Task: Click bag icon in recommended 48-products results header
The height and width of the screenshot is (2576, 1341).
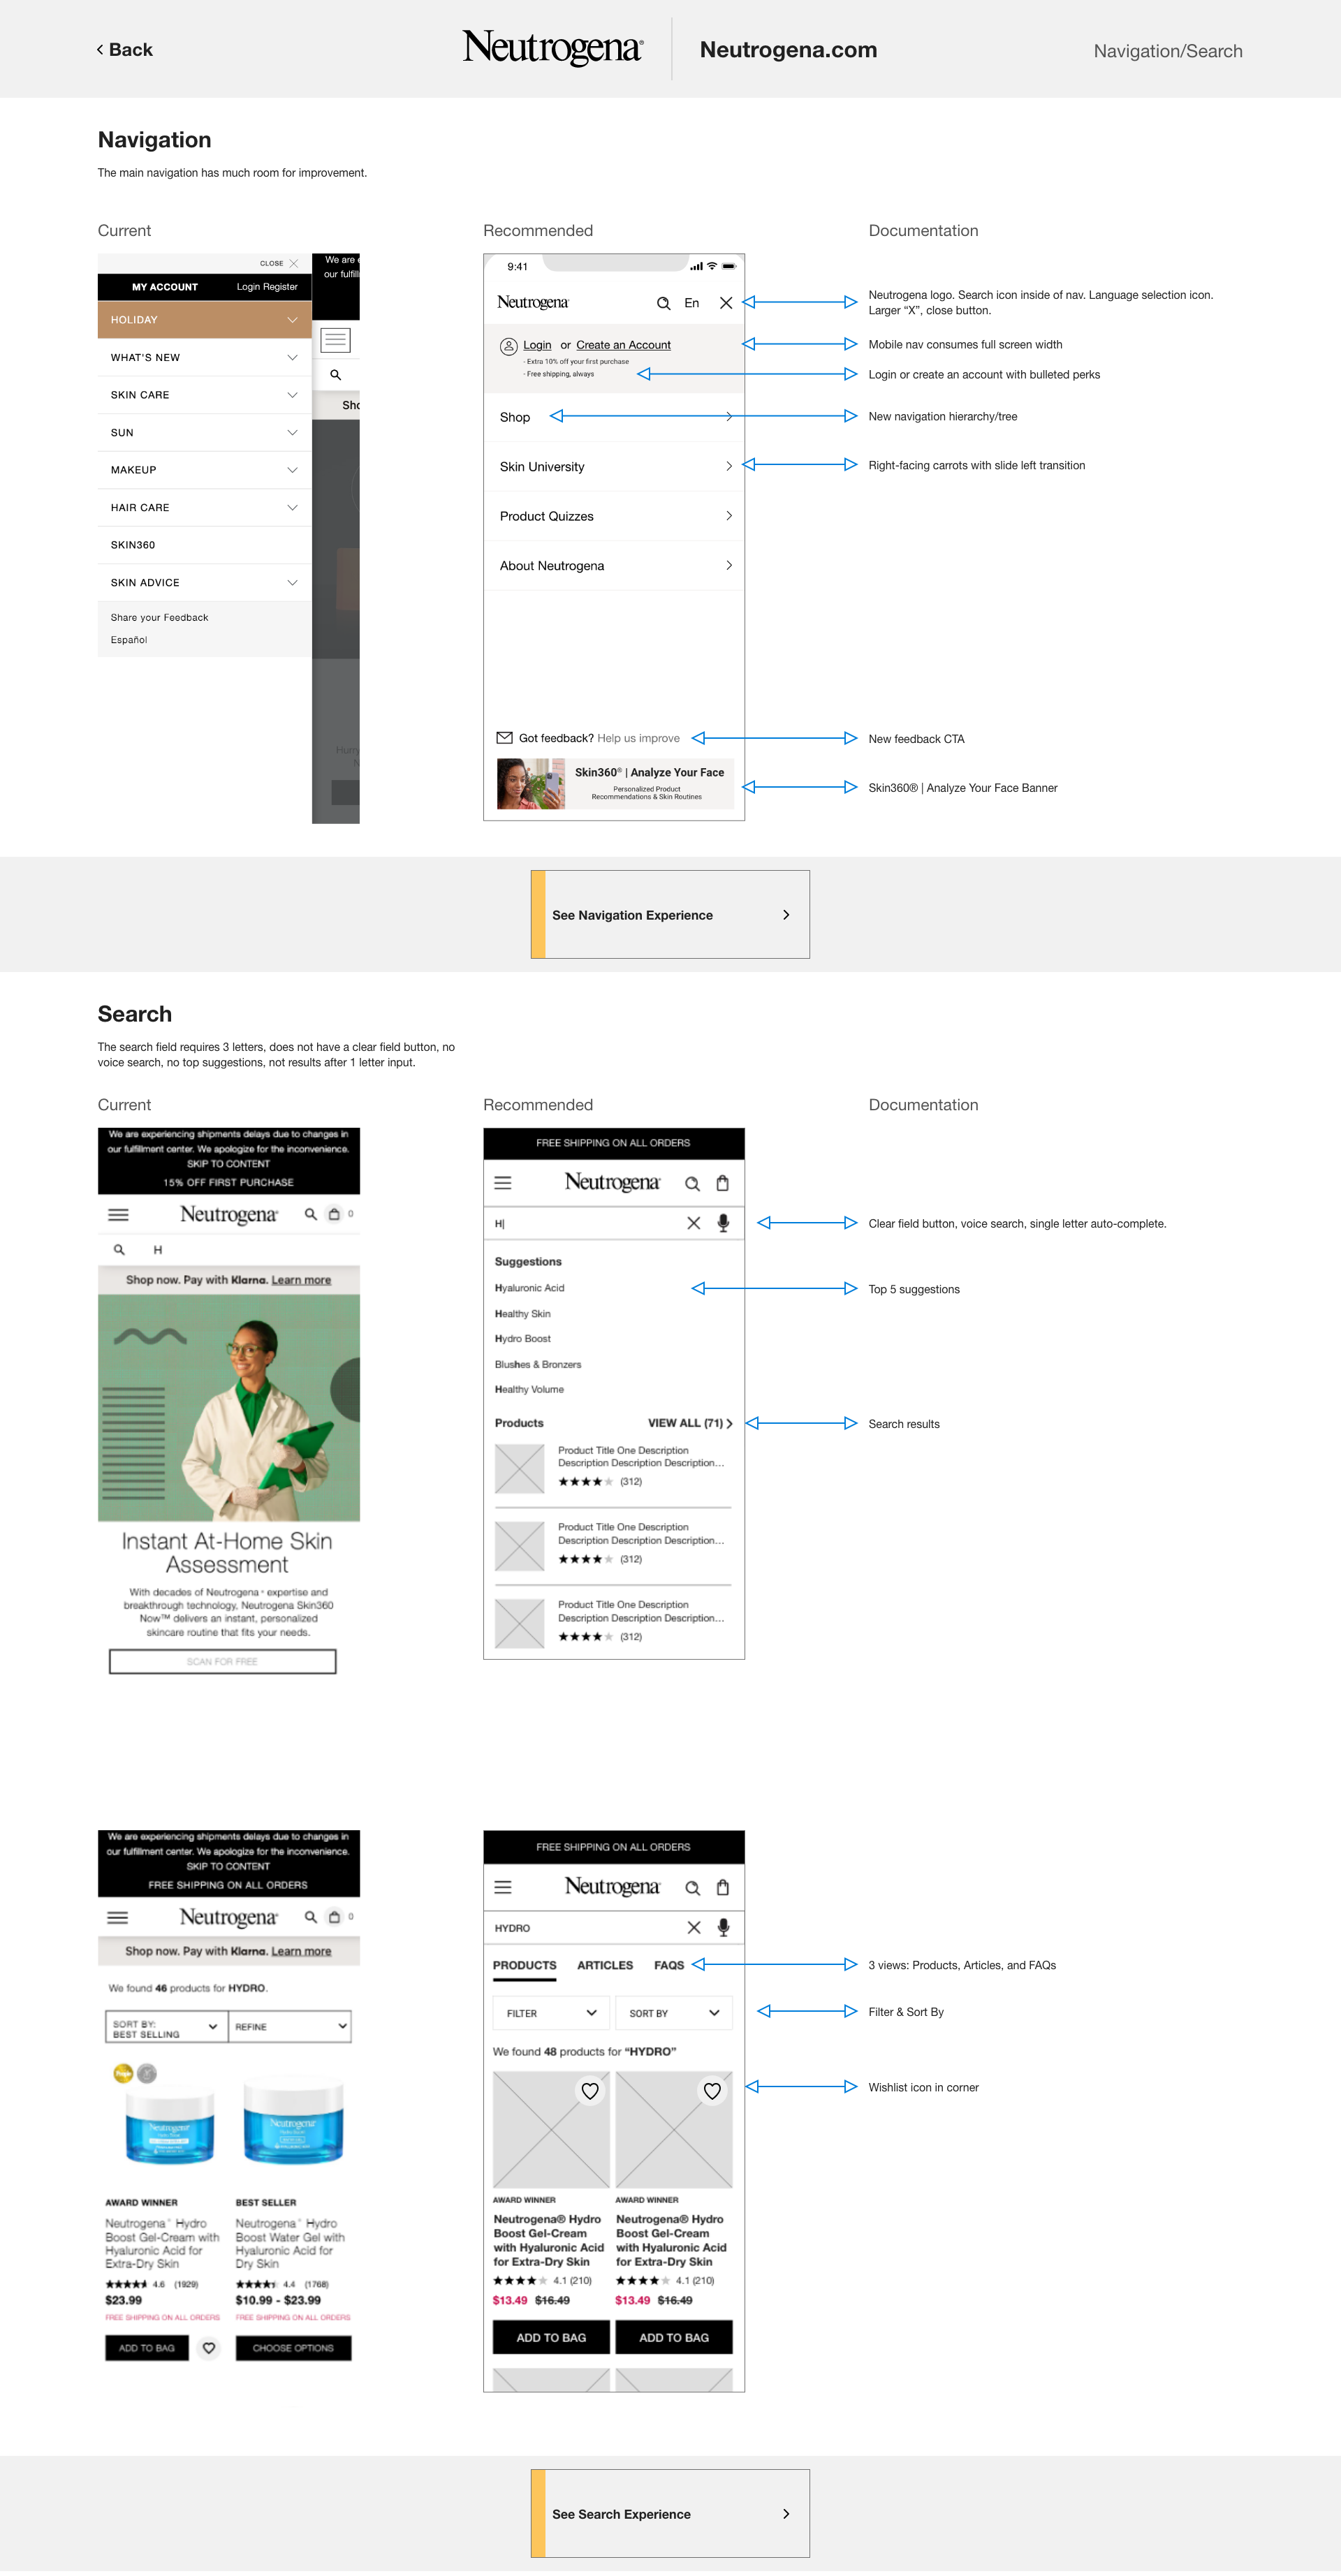Action: pos(723,1887)
